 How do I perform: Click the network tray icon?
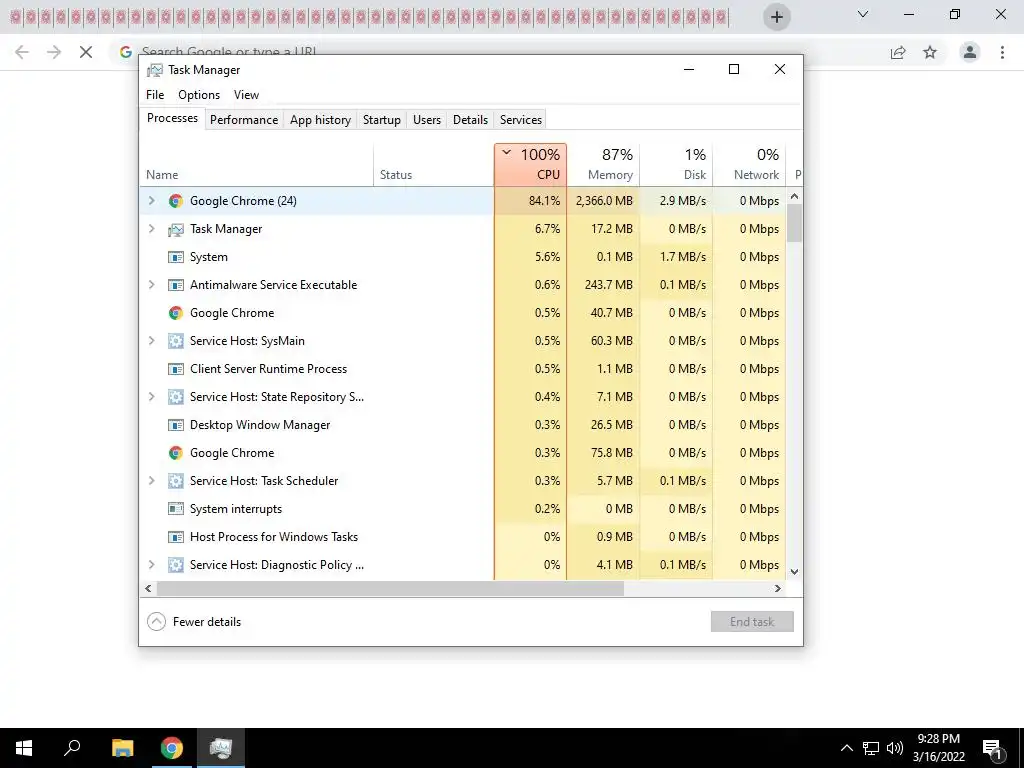click(871, 748)
